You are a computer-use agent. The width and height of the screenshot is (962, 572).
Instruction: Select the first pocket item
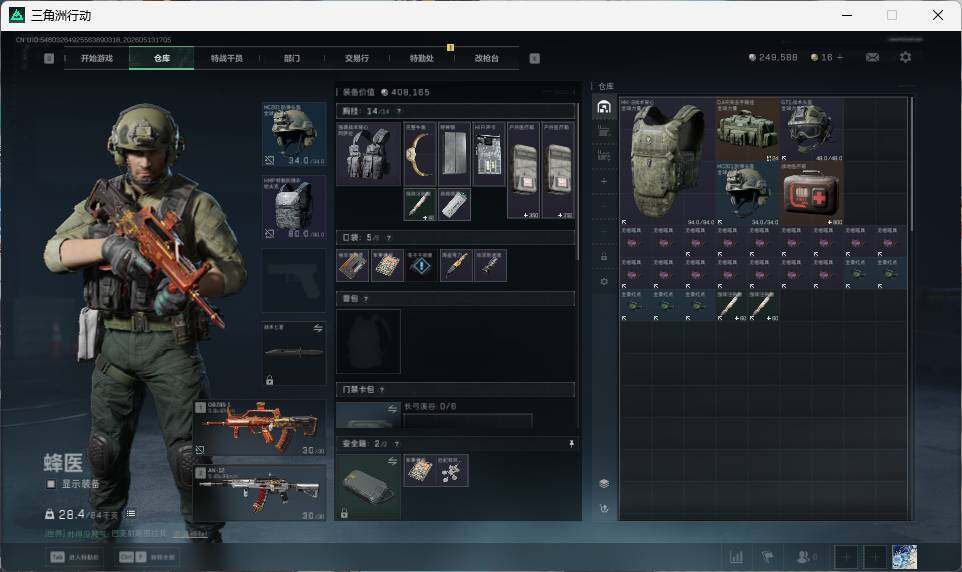click(352, 265)
